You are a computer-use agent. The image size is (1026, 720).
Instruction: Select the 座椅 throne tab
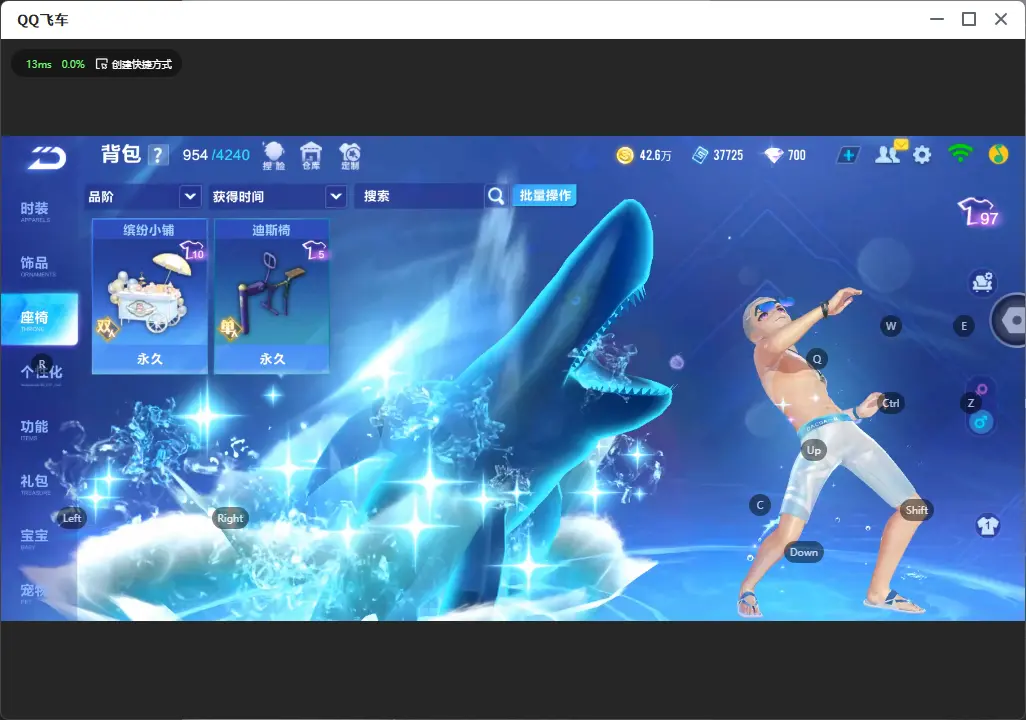point(39,319)
